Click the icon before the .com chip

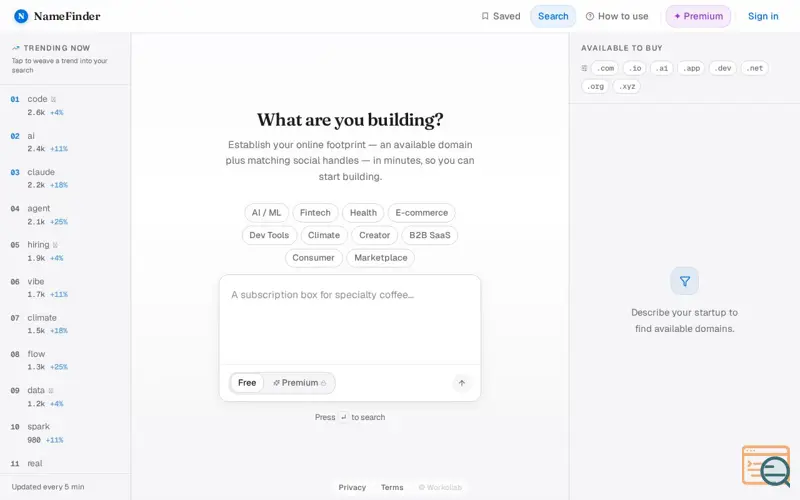point(584,68)
